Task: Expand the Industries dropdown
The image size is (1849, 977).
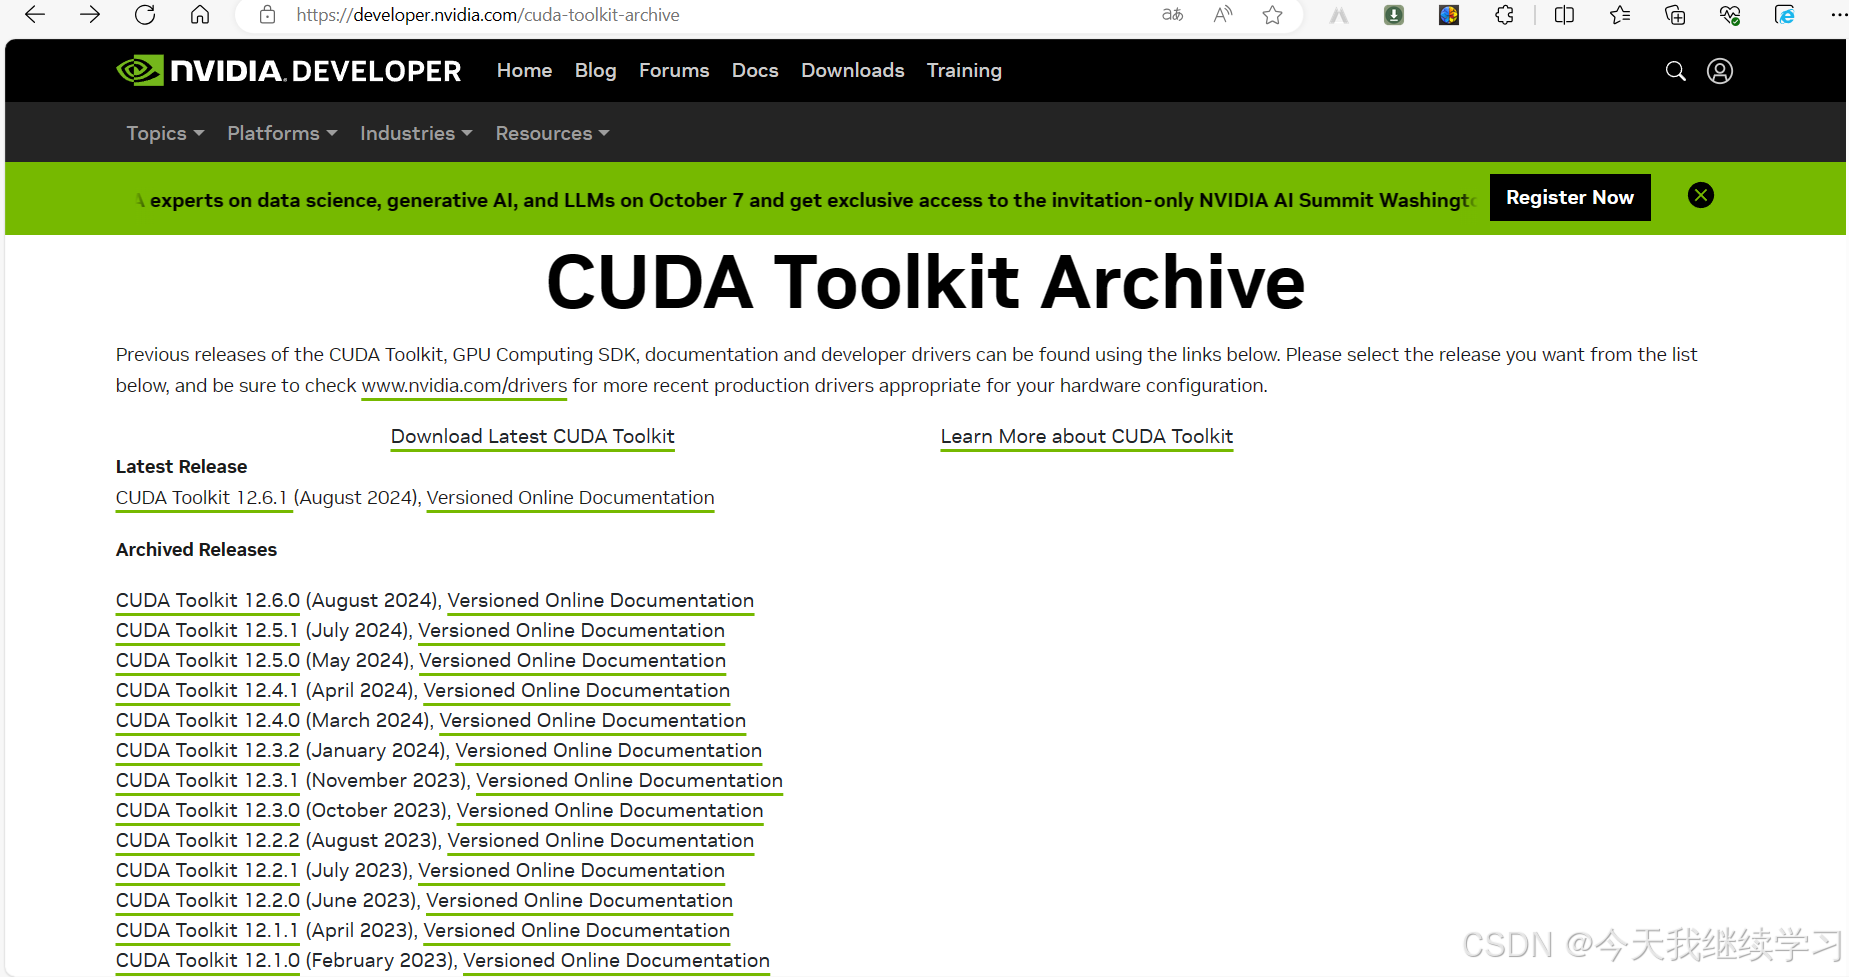Action: tap(416, 133)
